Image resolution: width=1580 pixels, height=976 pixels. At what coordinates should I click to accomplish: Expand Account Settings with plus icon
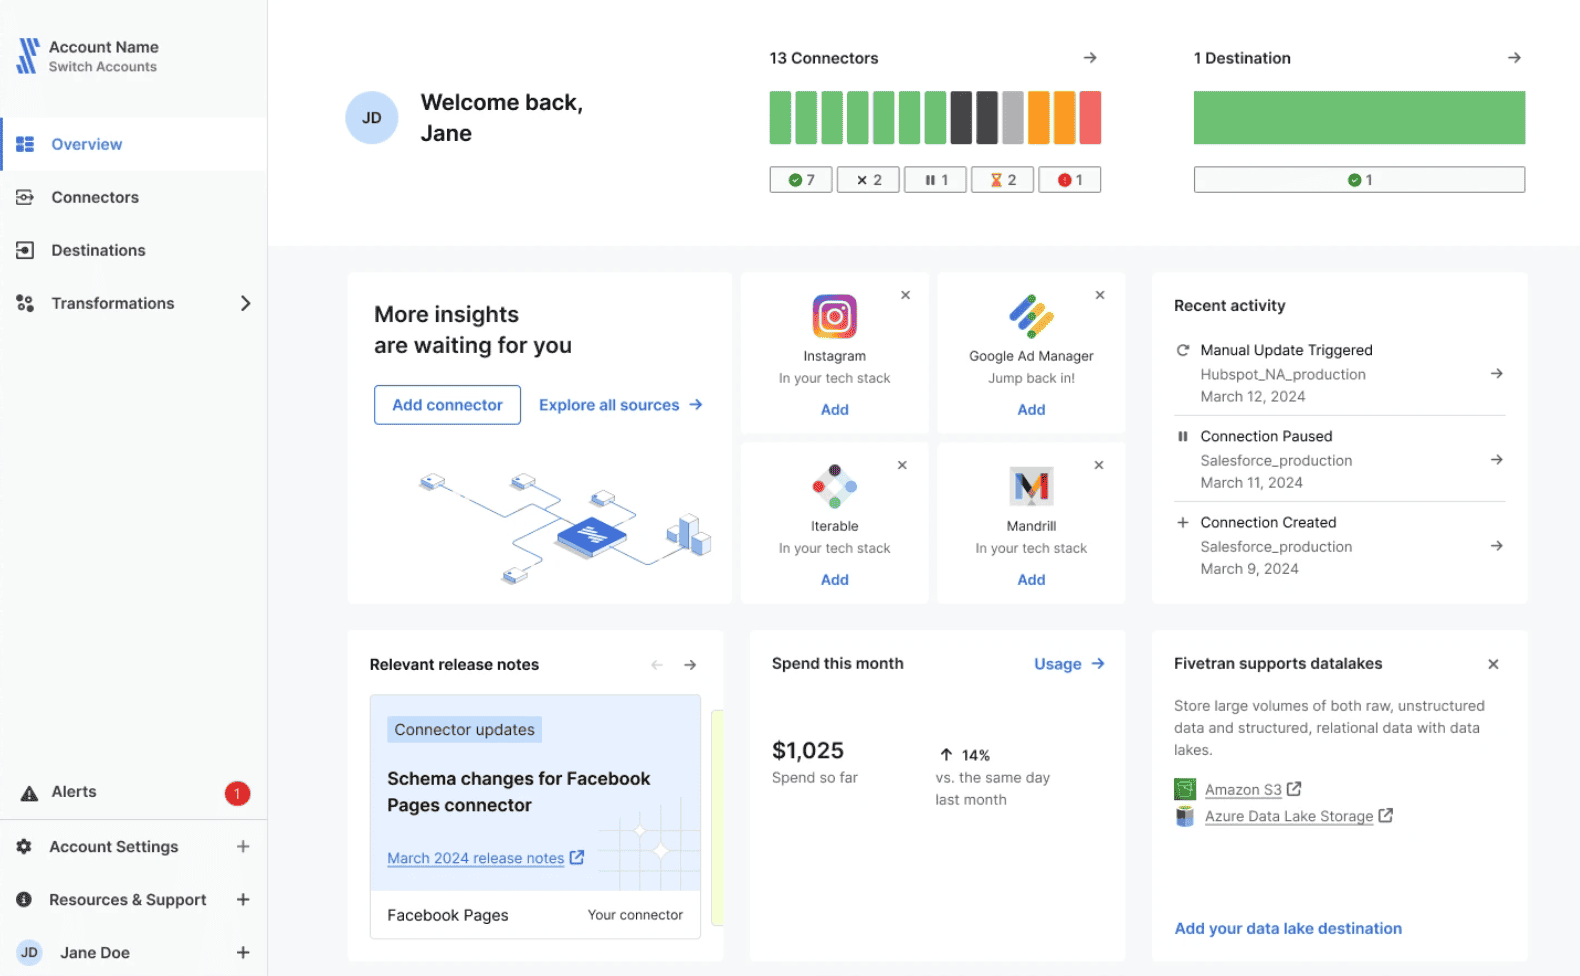pyautogui.click(x=243, y=847)
